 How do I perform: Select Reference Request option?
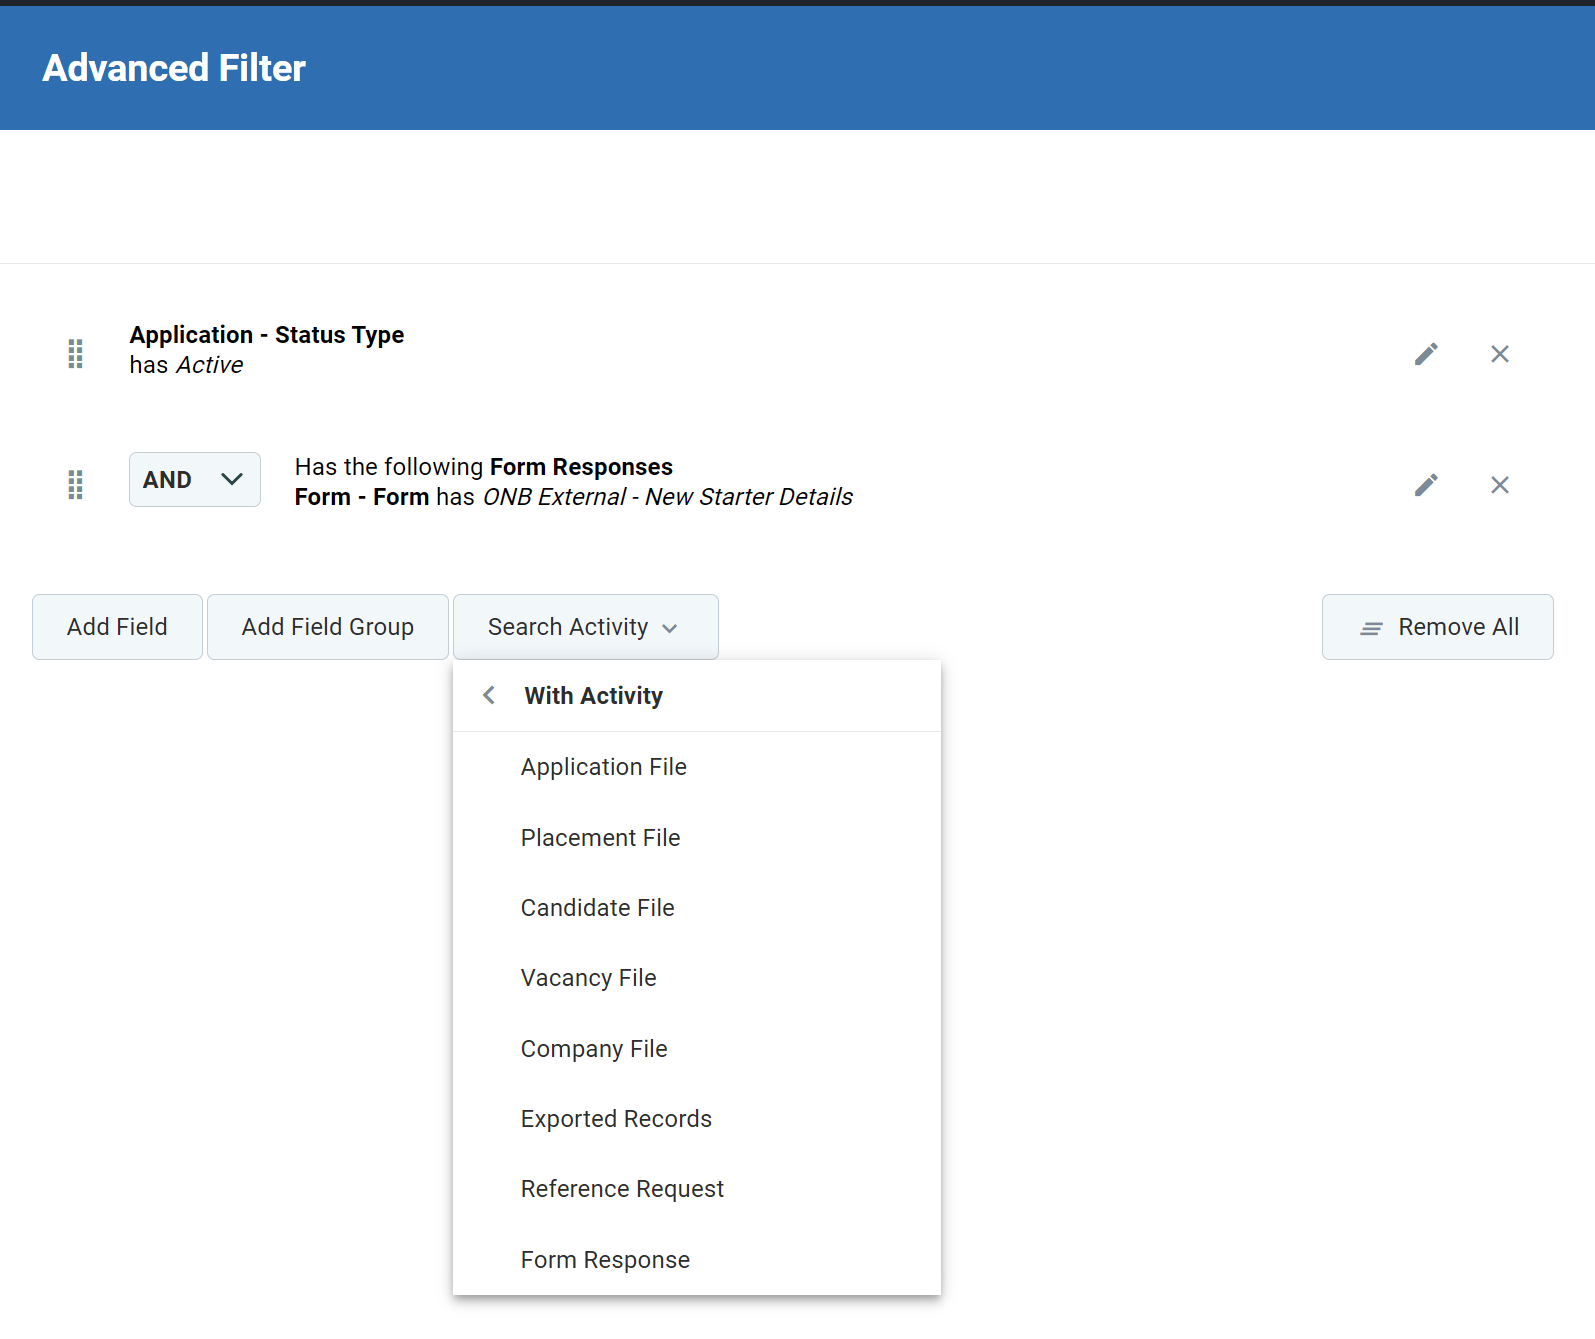(697, 1189)
